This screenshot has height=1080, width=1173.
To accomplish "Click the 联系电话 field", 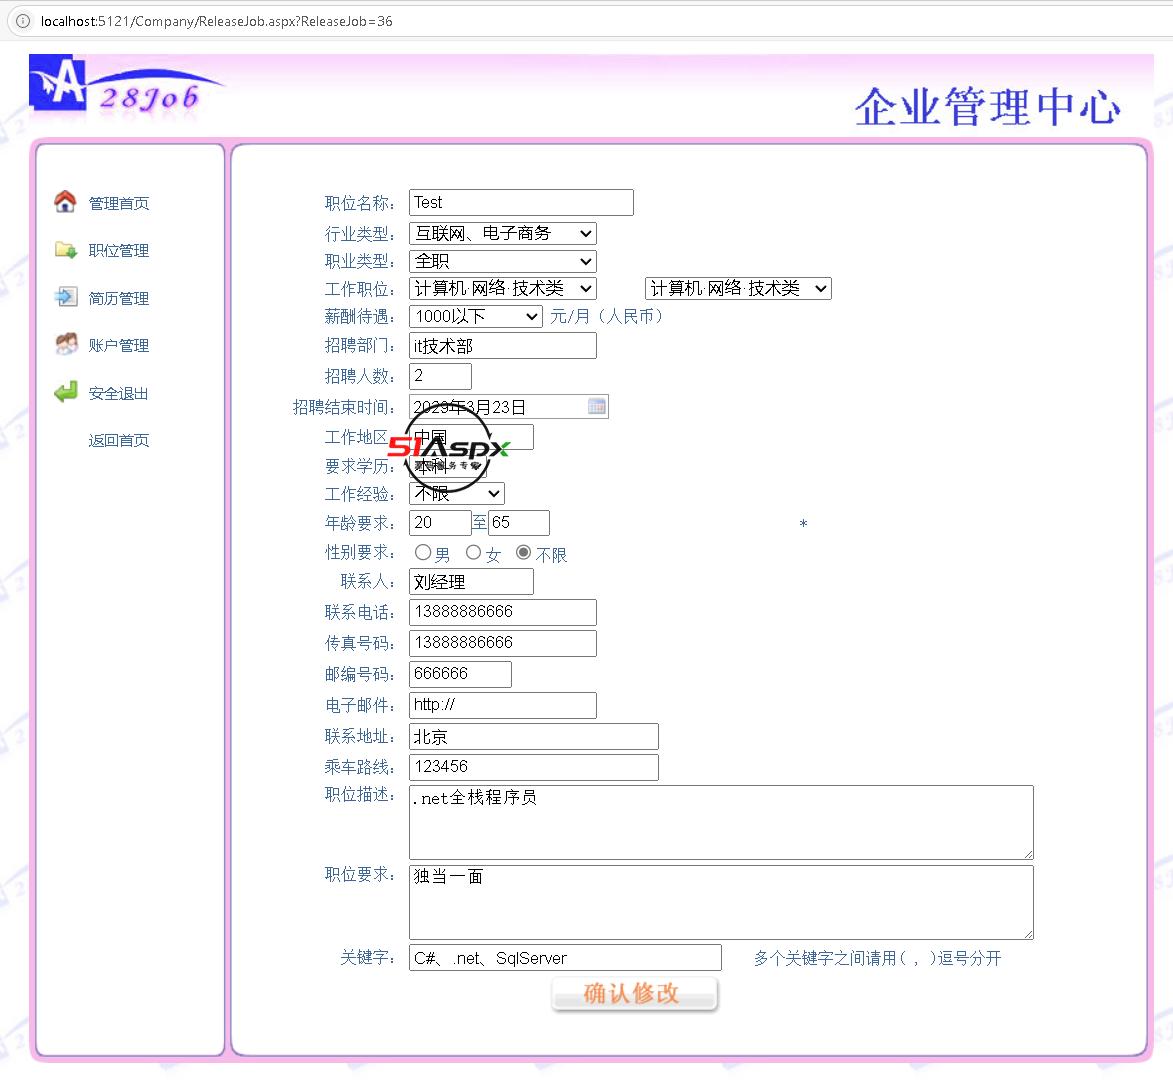I will pyautogui.click(x=503, y=612).
